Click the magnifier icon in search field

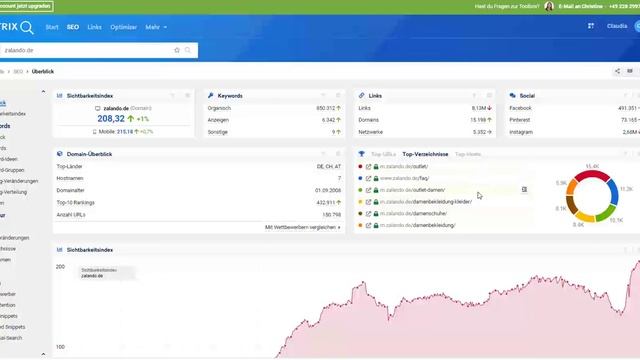188,50
